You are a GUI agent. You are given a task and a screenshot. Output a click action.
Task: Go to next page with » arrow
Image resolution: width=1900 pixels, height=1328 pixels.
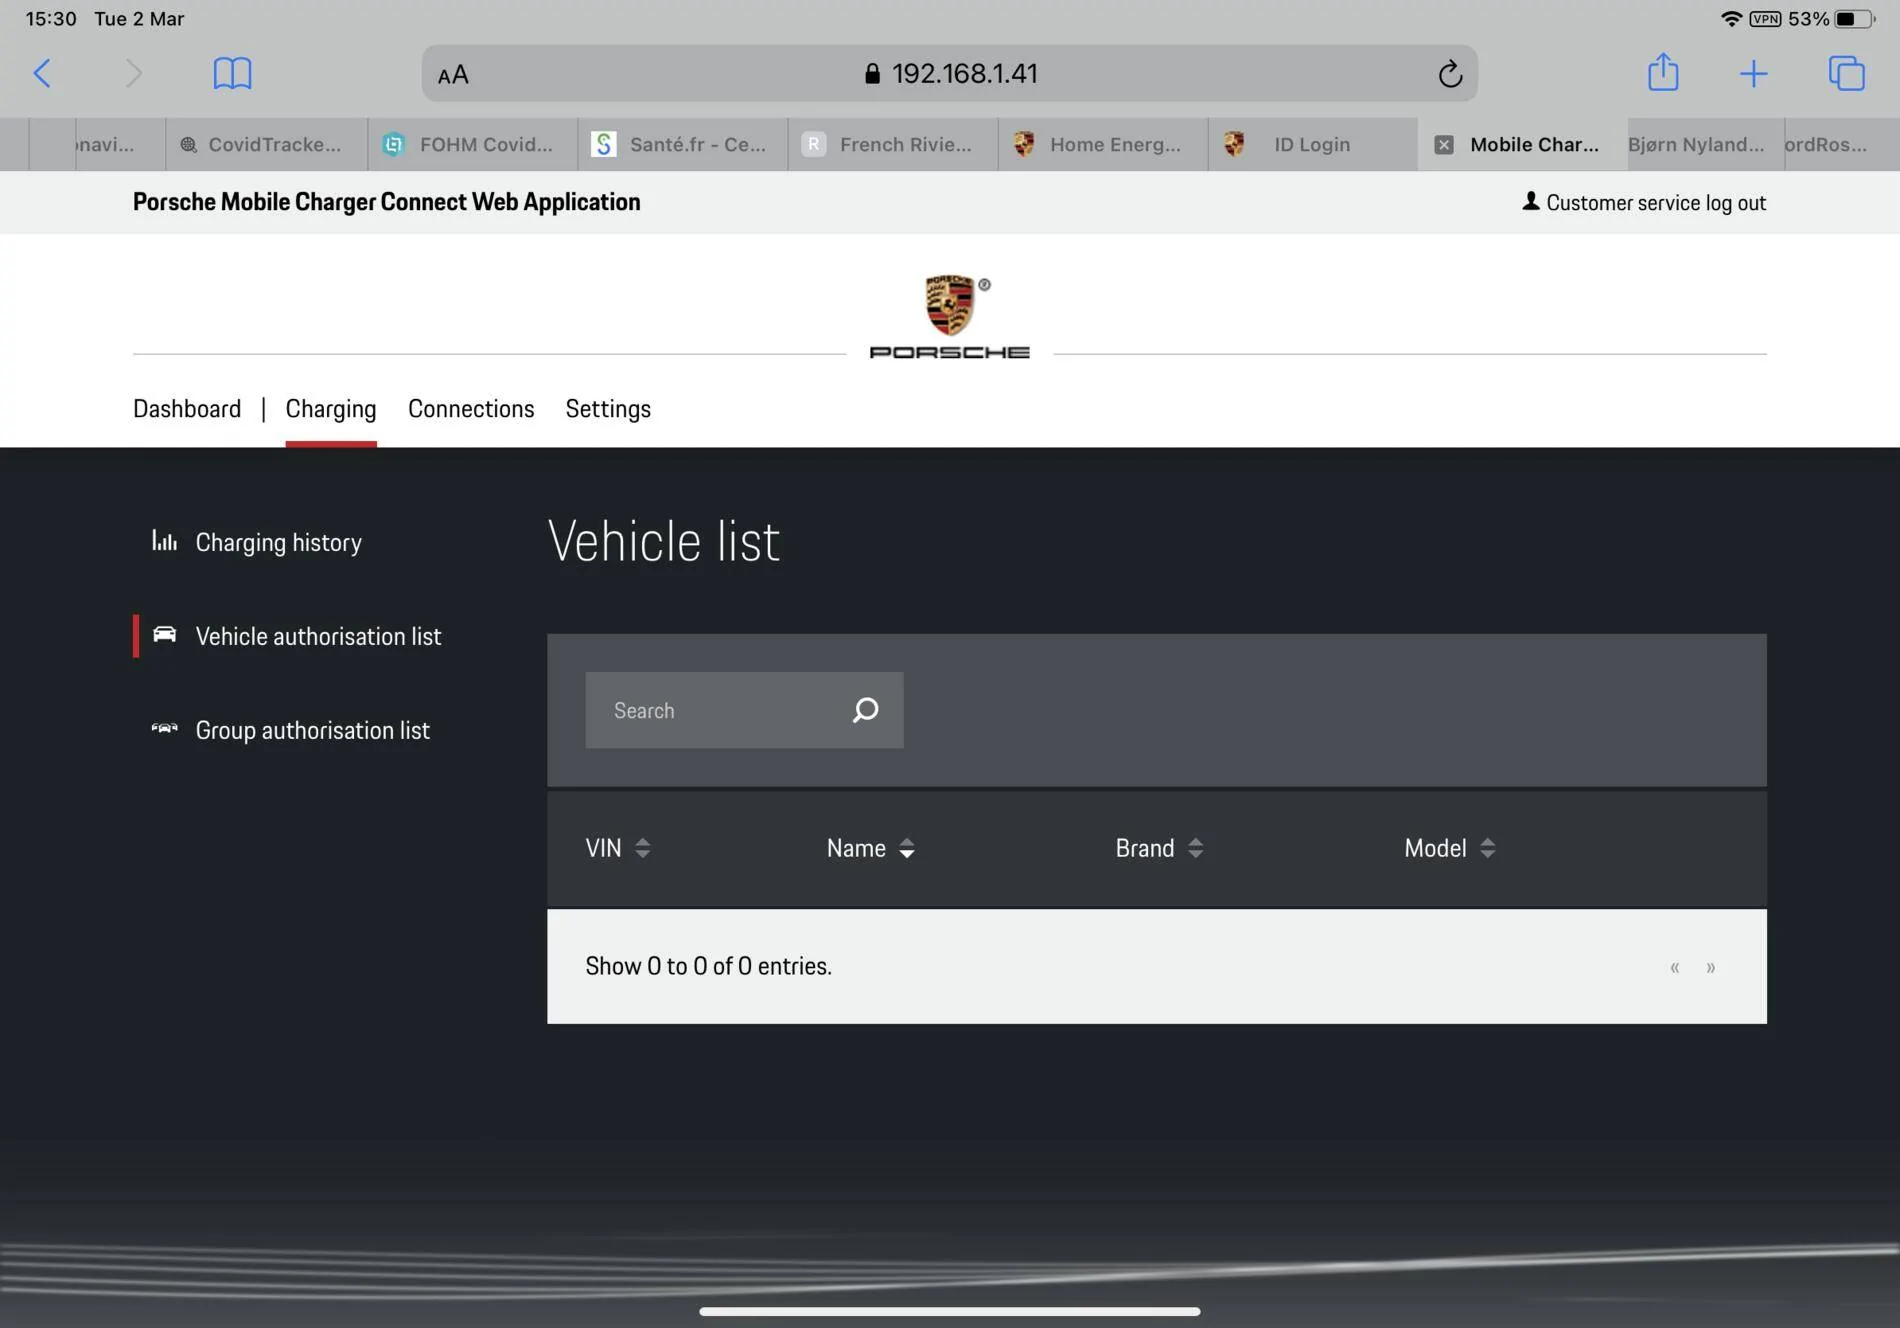[1710, 967]
